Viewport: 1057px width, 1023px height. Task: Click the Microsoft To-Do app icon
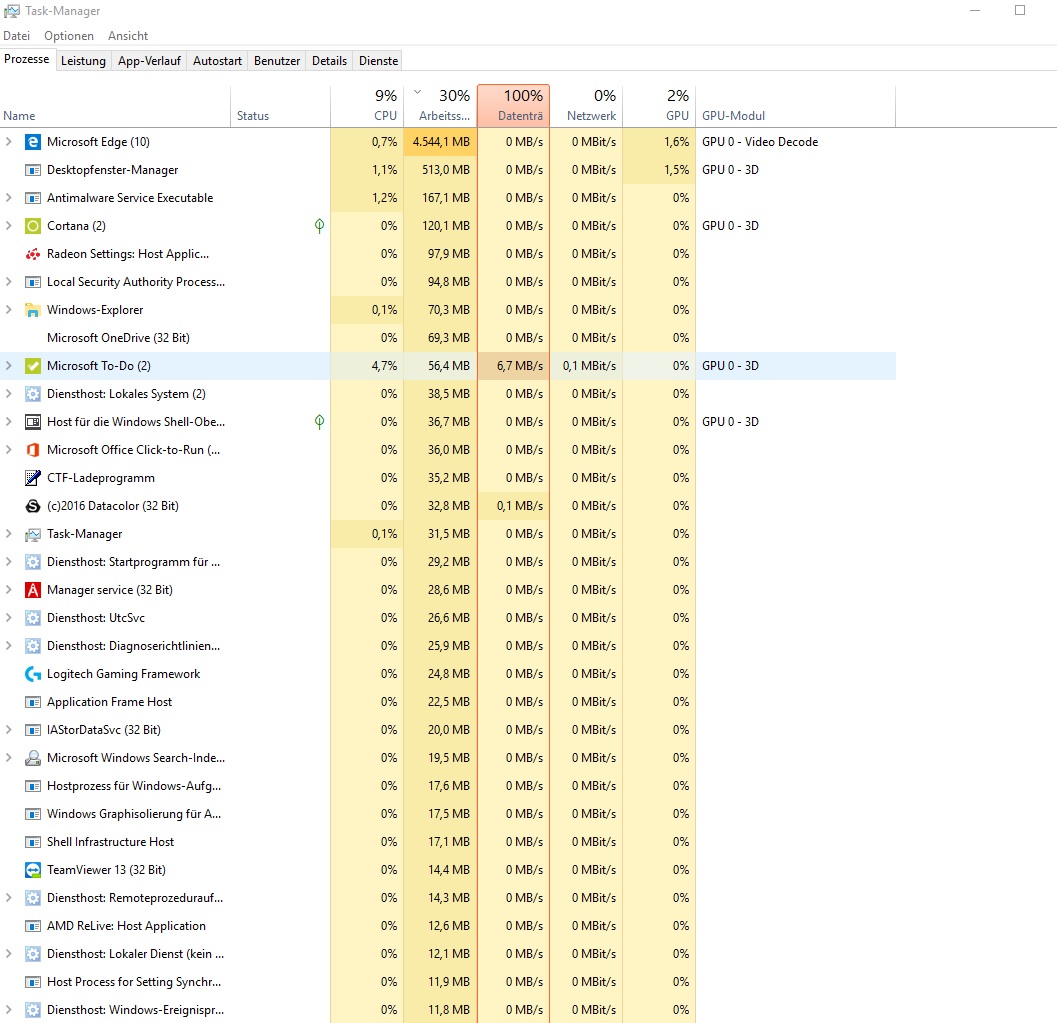click(x=31, y=365)
